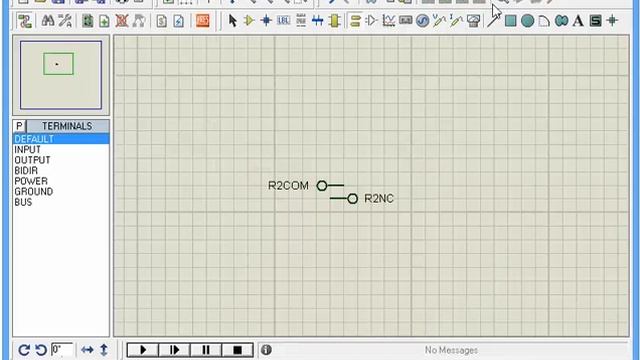Image resolution: width=640 pixels, height=360 pixels.
Task: Select OUTPUT terminal type
Action: (61, 160)
